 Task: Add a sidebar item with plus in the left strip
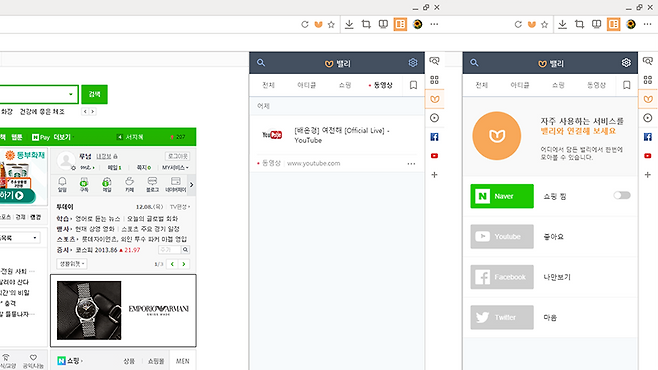[x=435, y=175]
